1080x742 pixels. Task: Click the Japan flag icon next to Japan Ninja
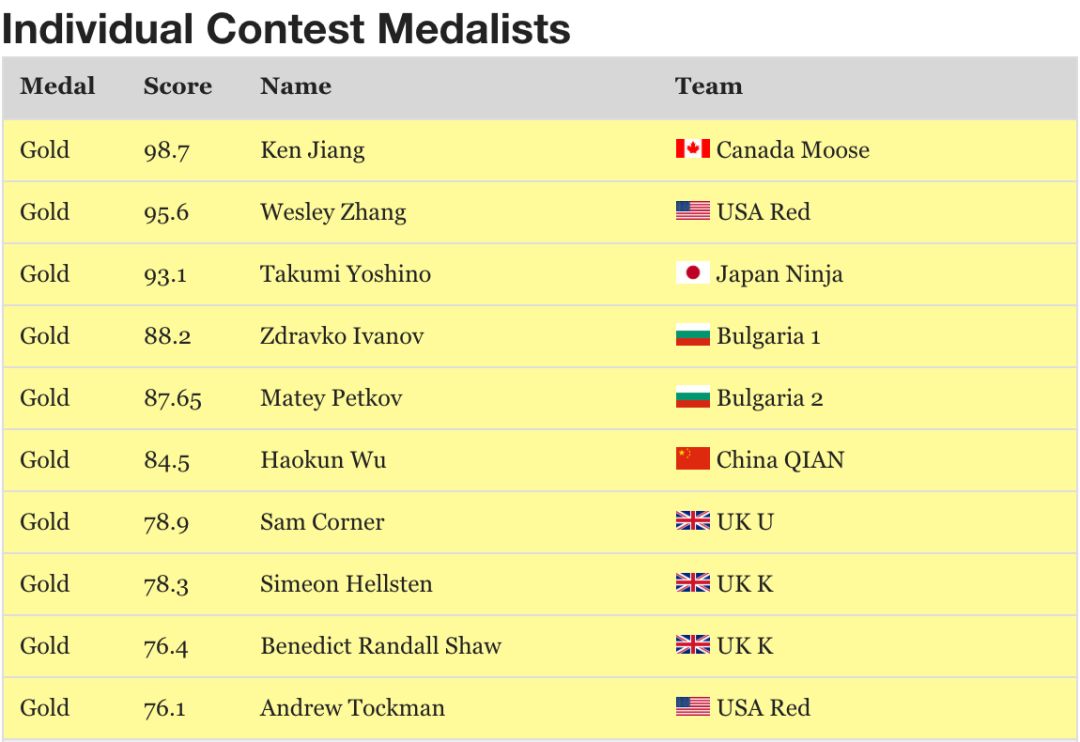[692, 273]
